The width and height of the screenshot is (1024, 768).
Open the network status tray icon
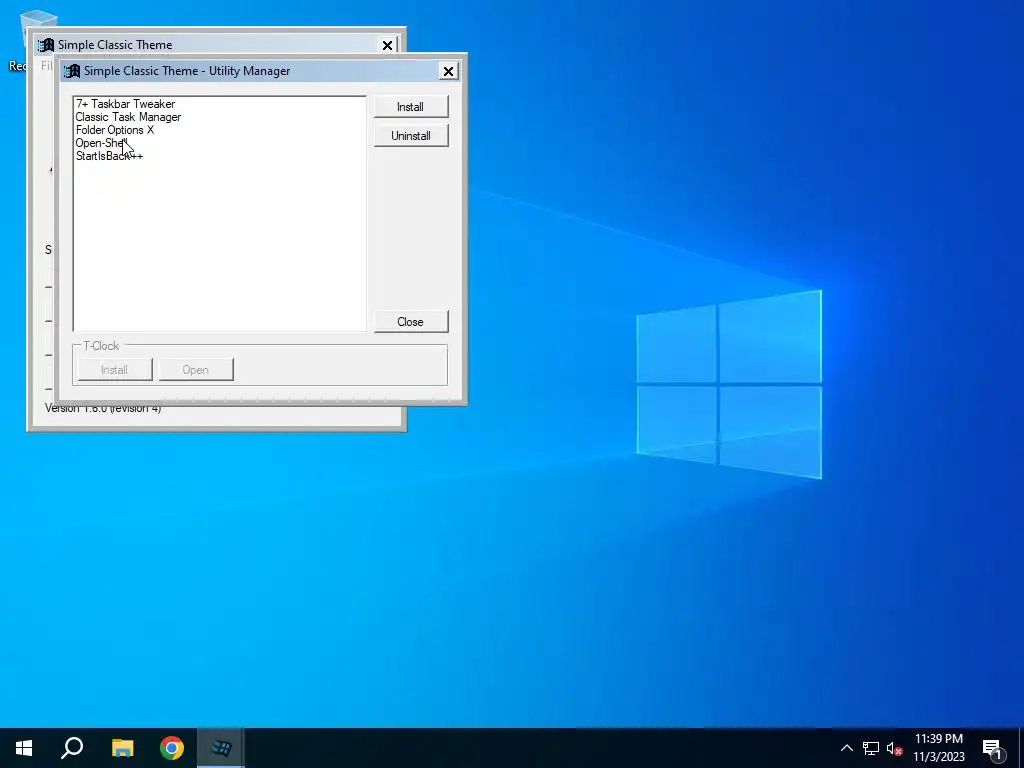tap(871, 748)
